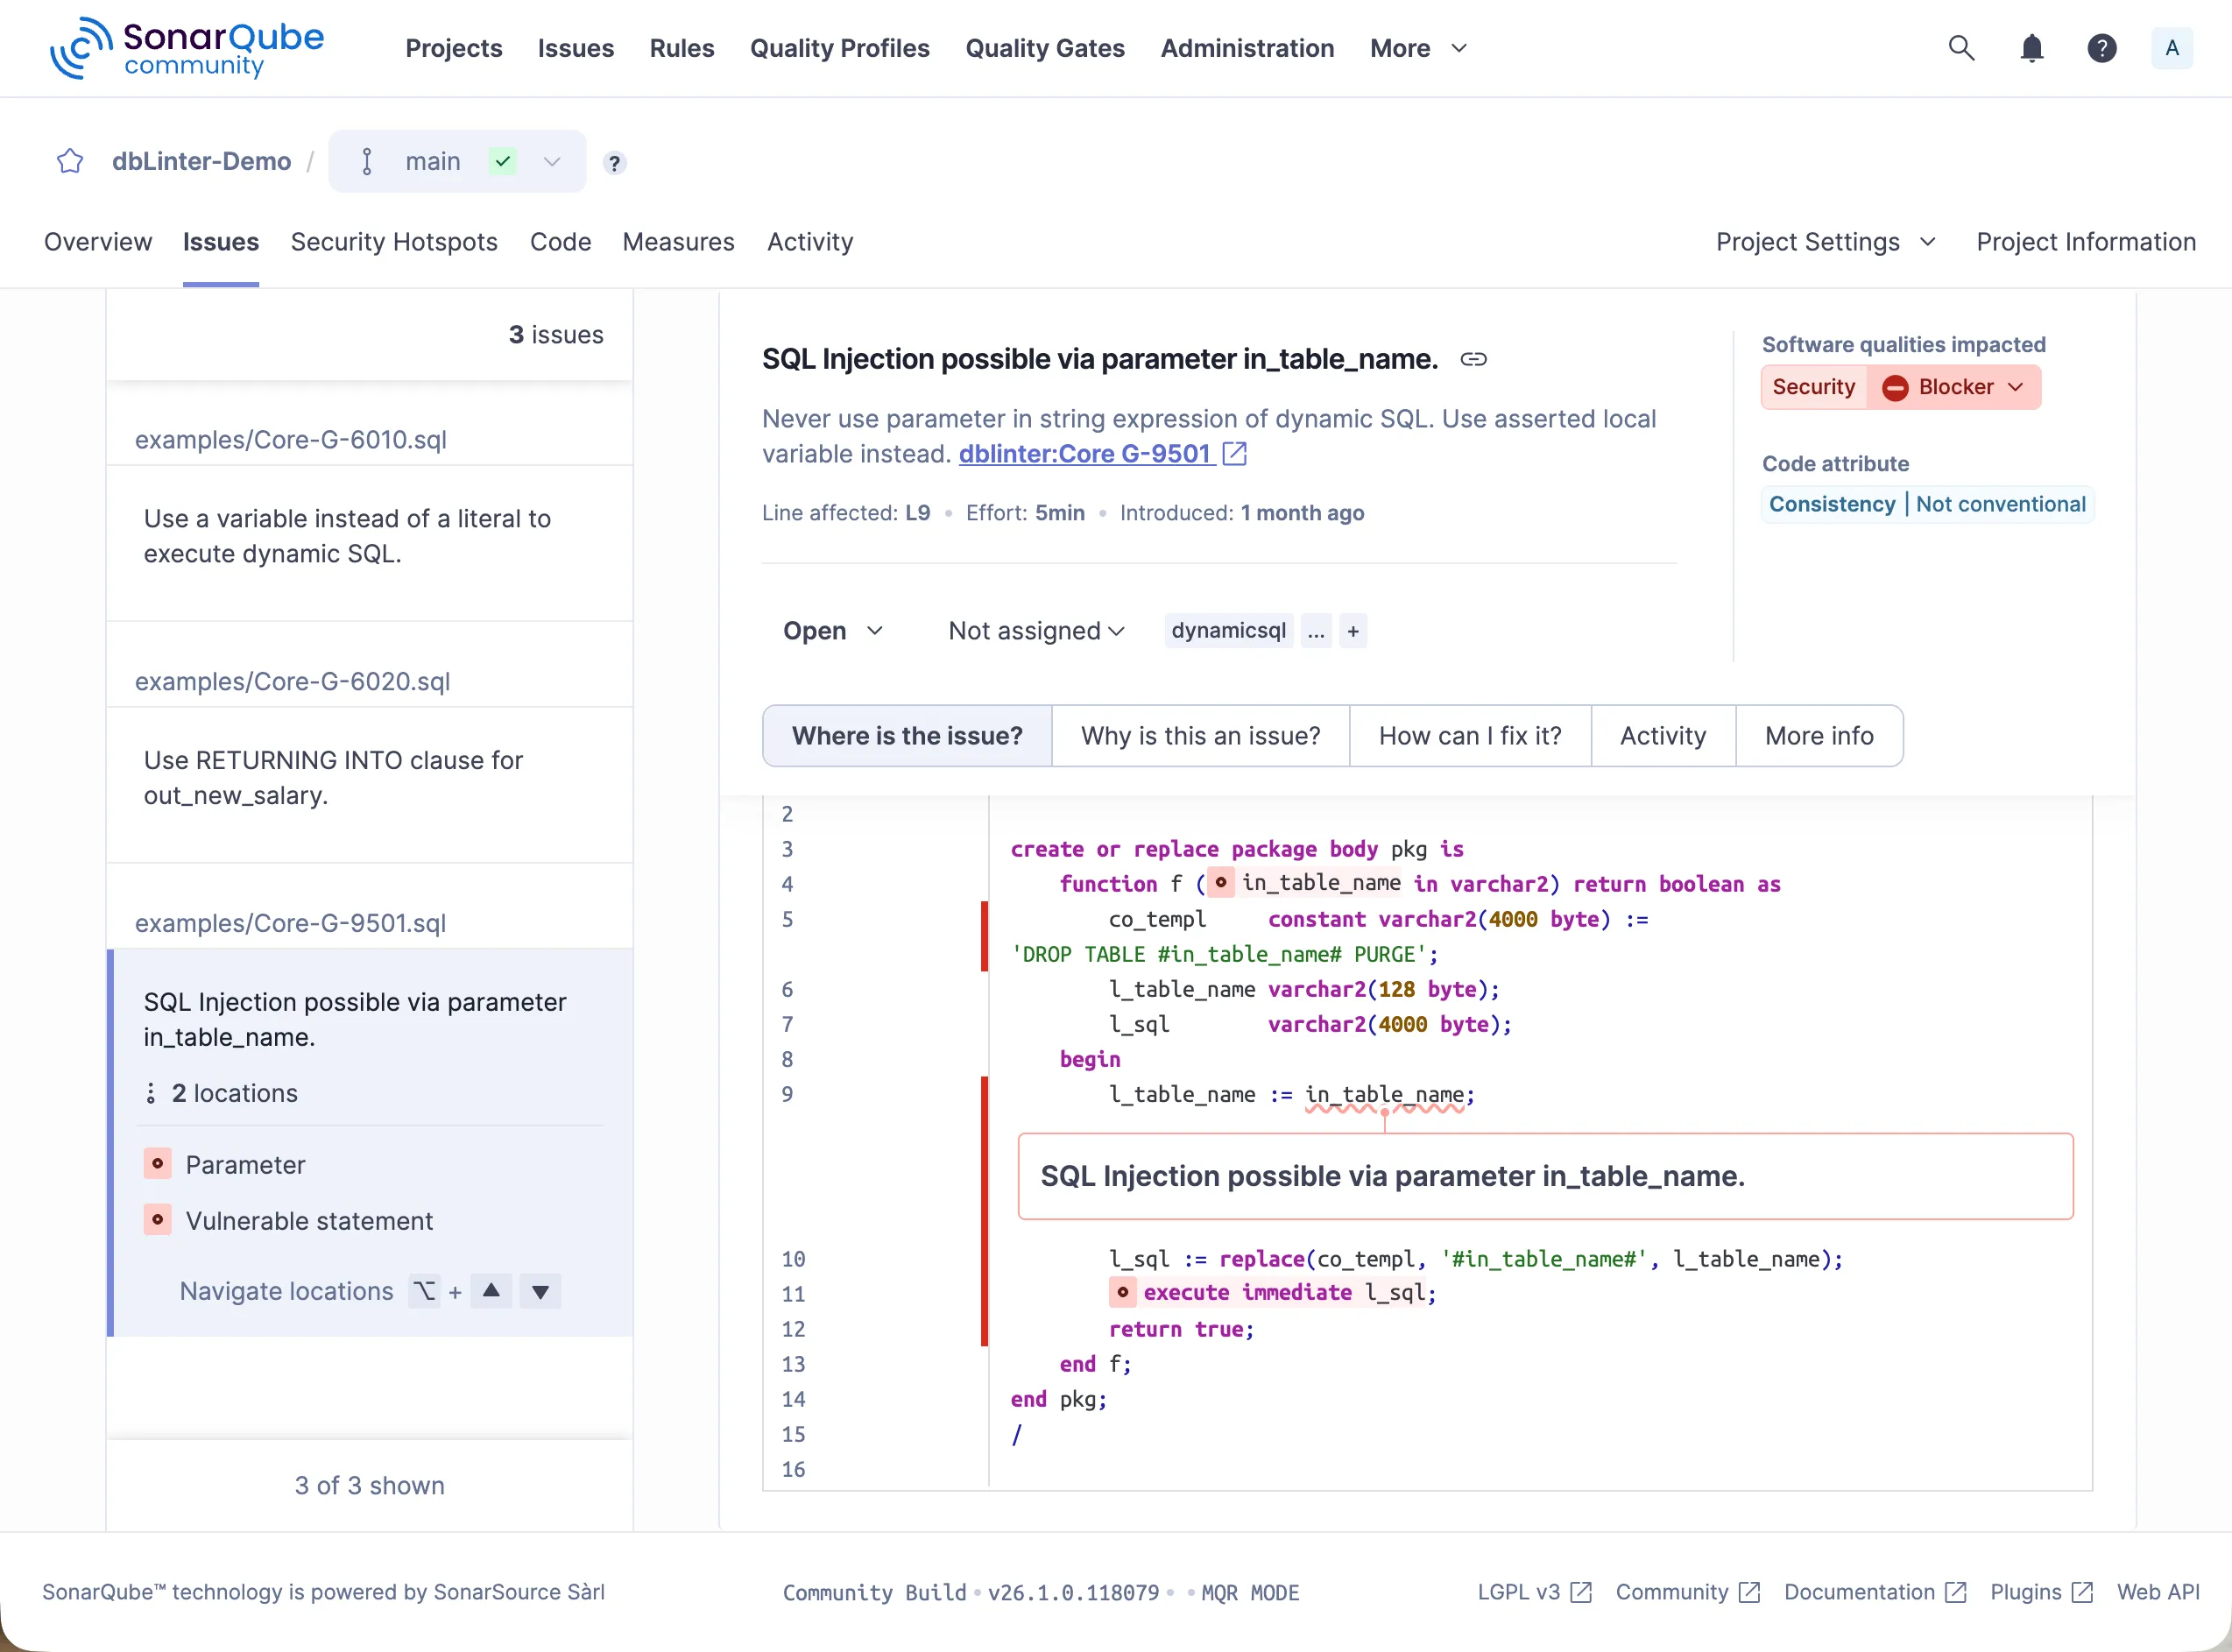Click the search magnifier icon
2232x1652 pixels.
click(1961, 48)
